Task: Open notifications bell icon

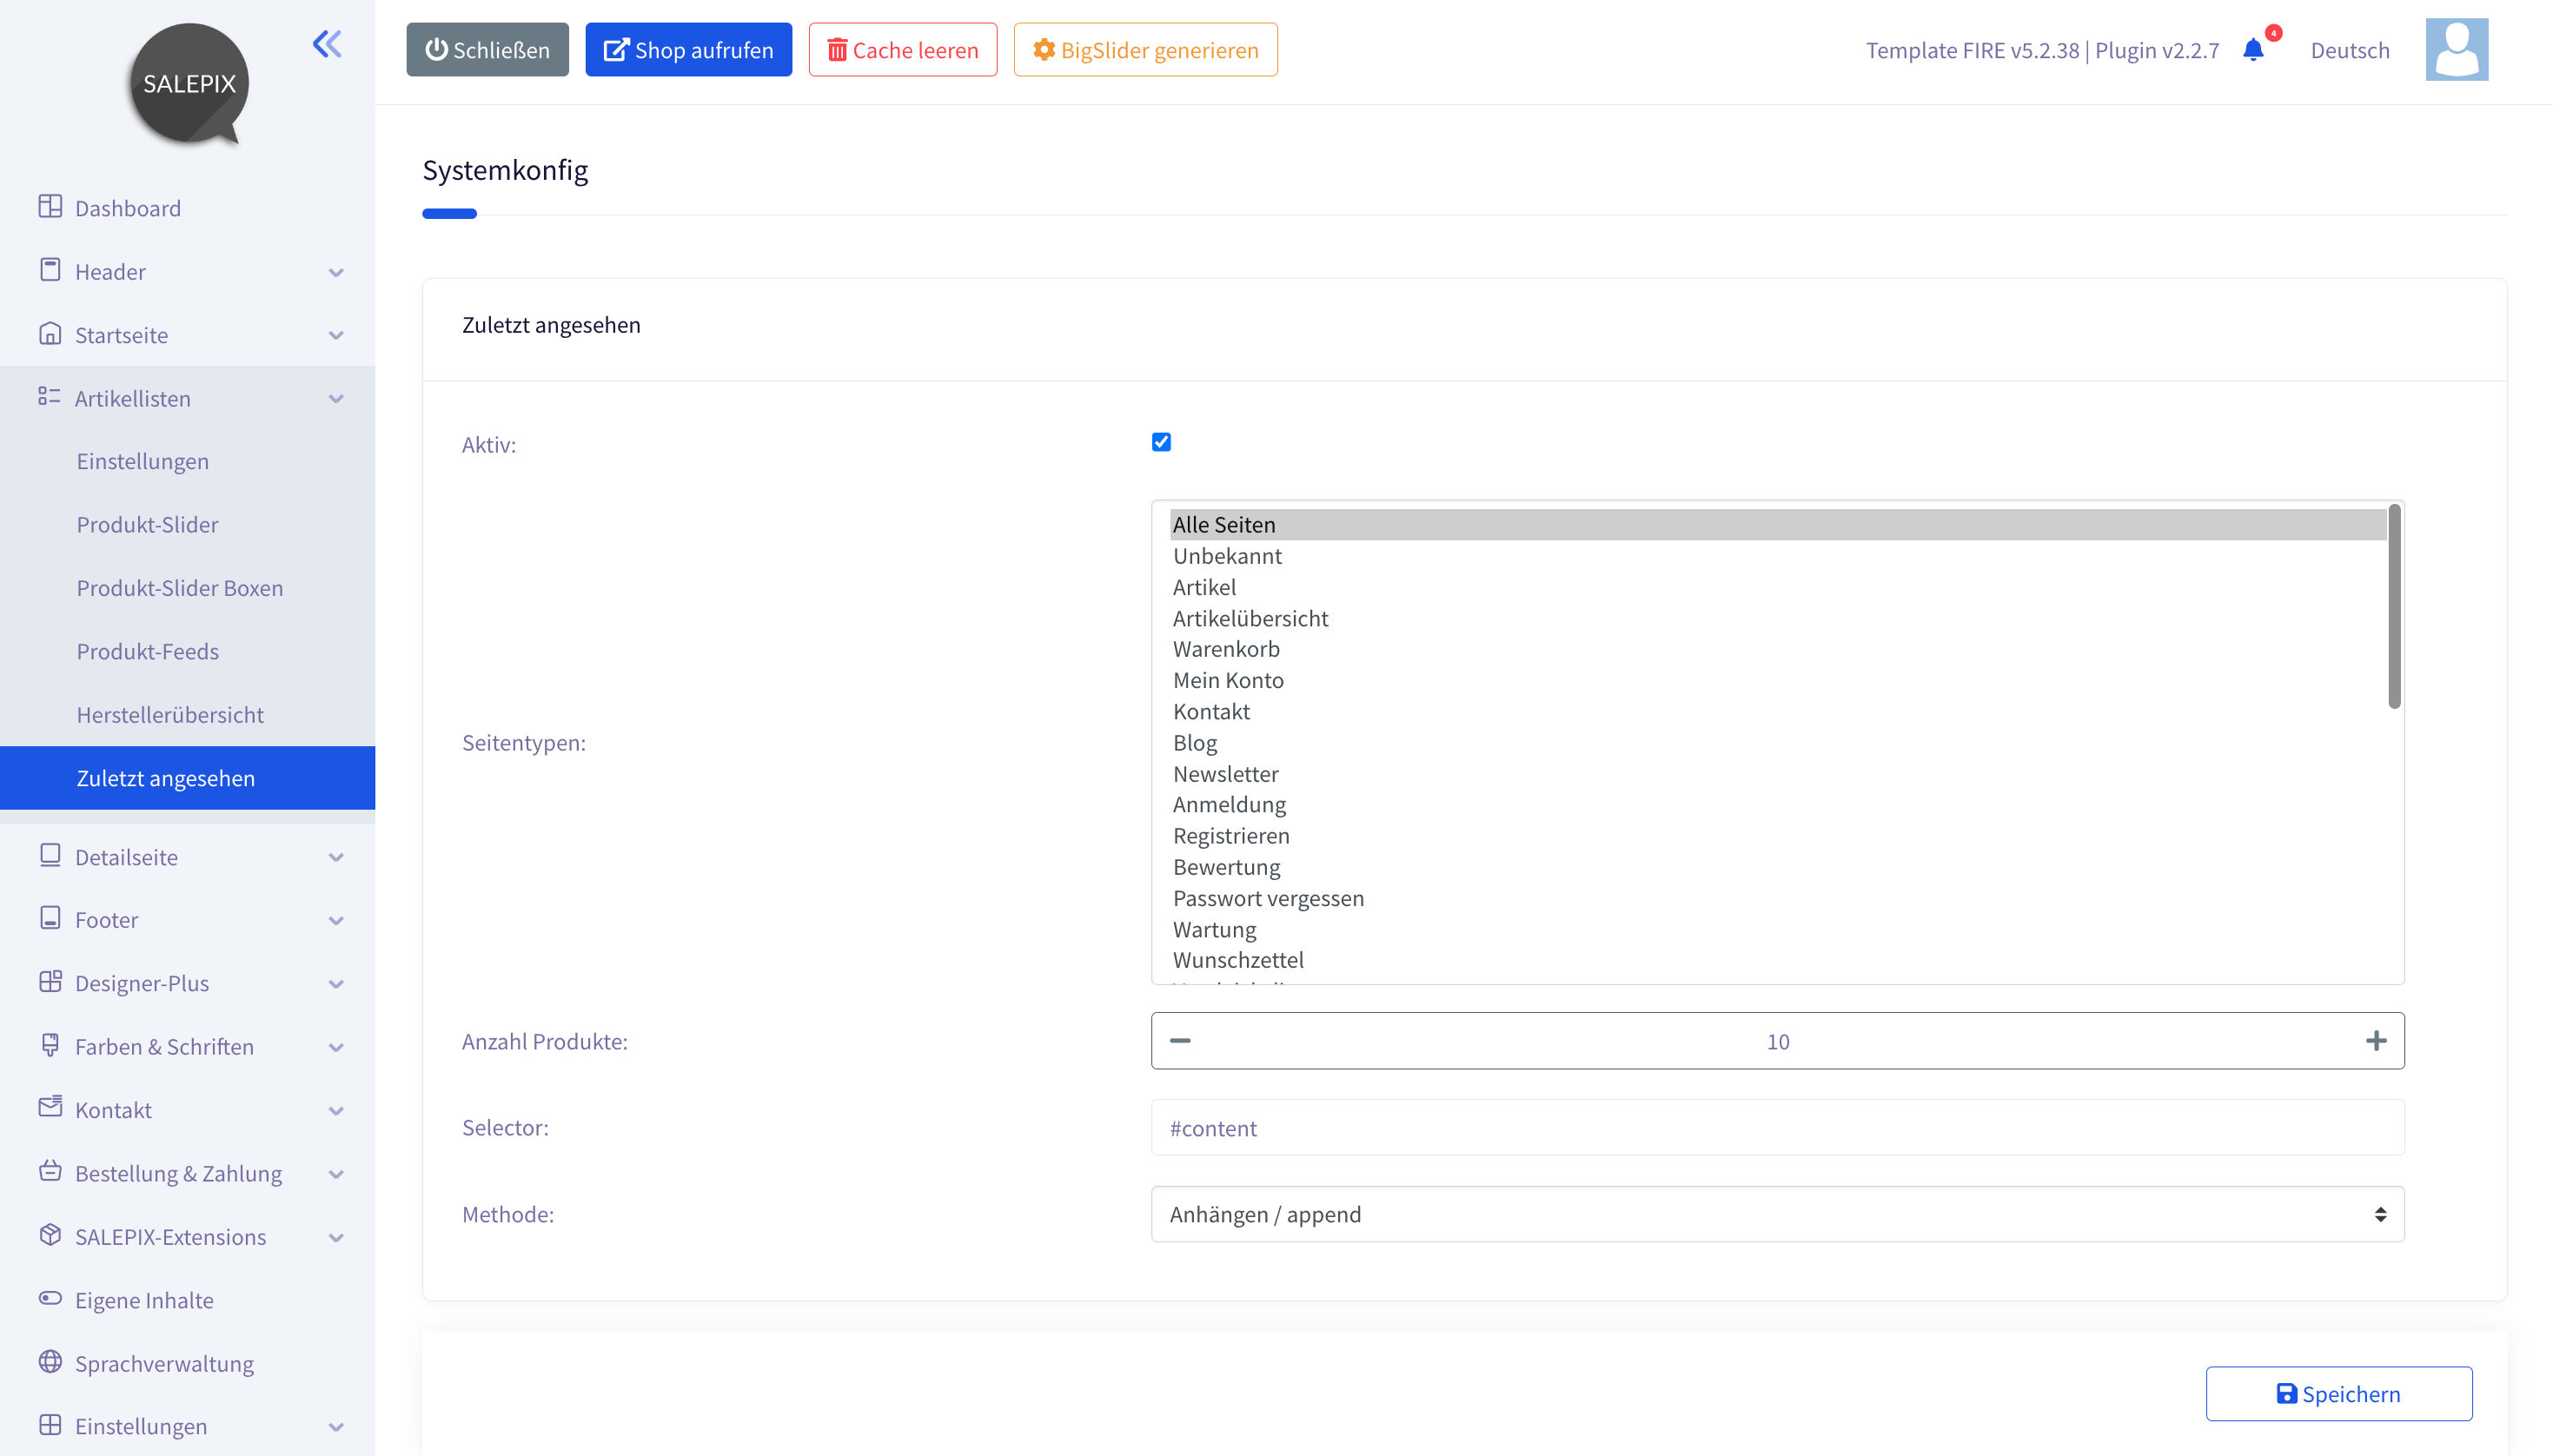Action: pos(2252,50)
